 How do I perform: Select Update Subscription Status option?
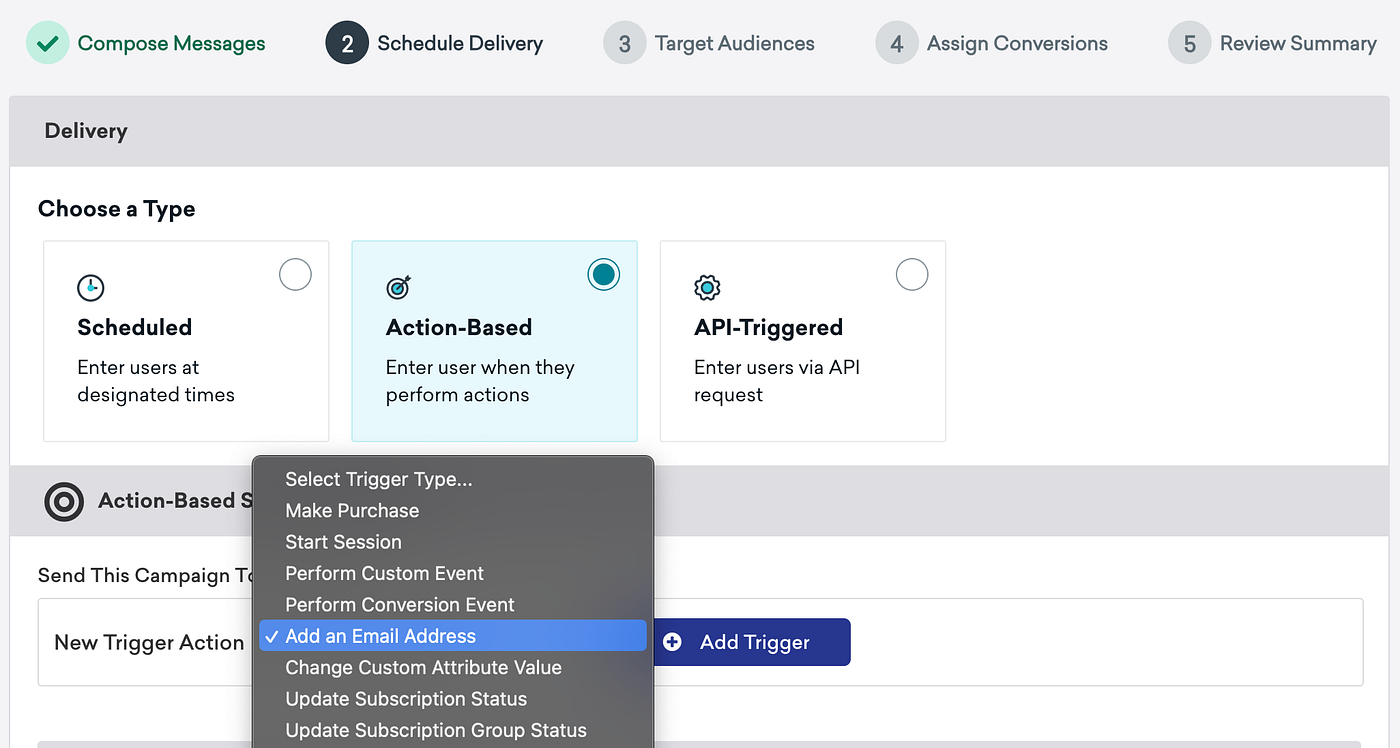click(406, 699)
